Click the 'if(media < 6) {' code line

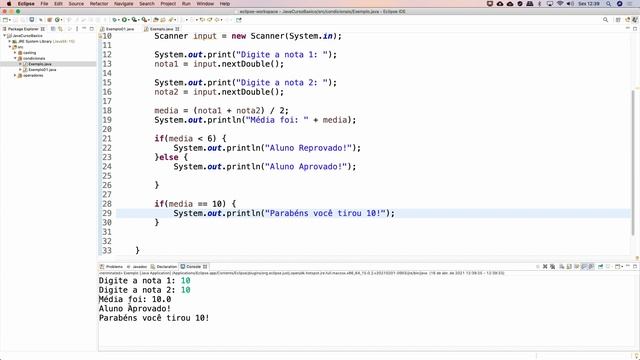click(190, 138)
